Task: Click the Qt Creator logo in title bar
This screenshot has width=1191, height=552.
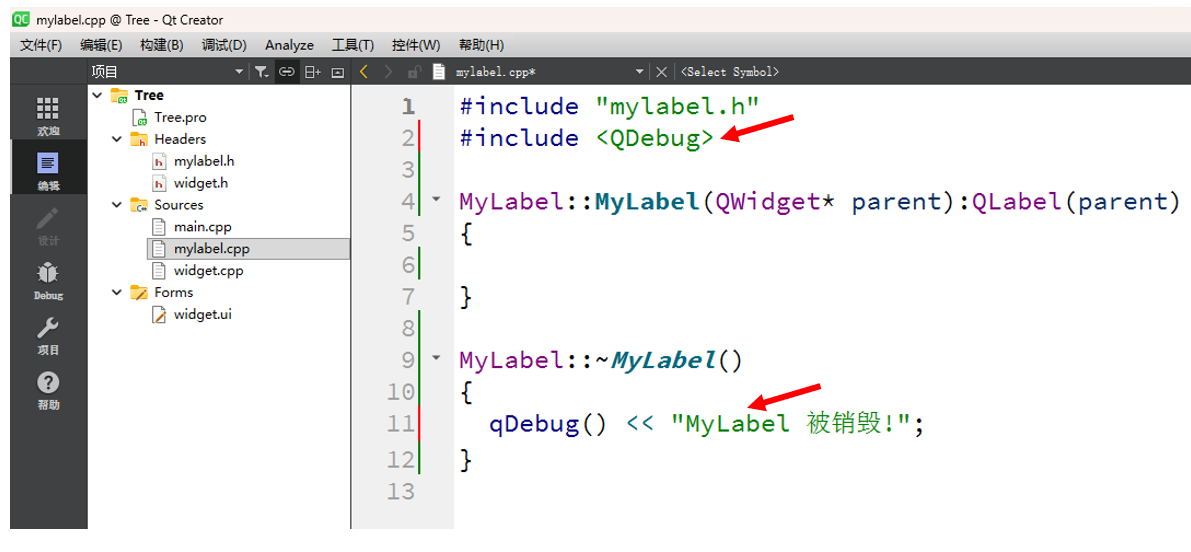Action: (x=21, y=20)
